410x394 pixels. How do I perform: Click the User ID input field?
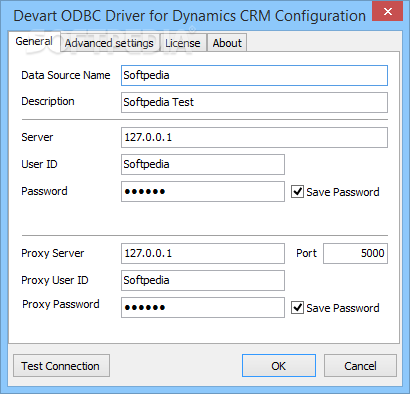pos(203,164)
